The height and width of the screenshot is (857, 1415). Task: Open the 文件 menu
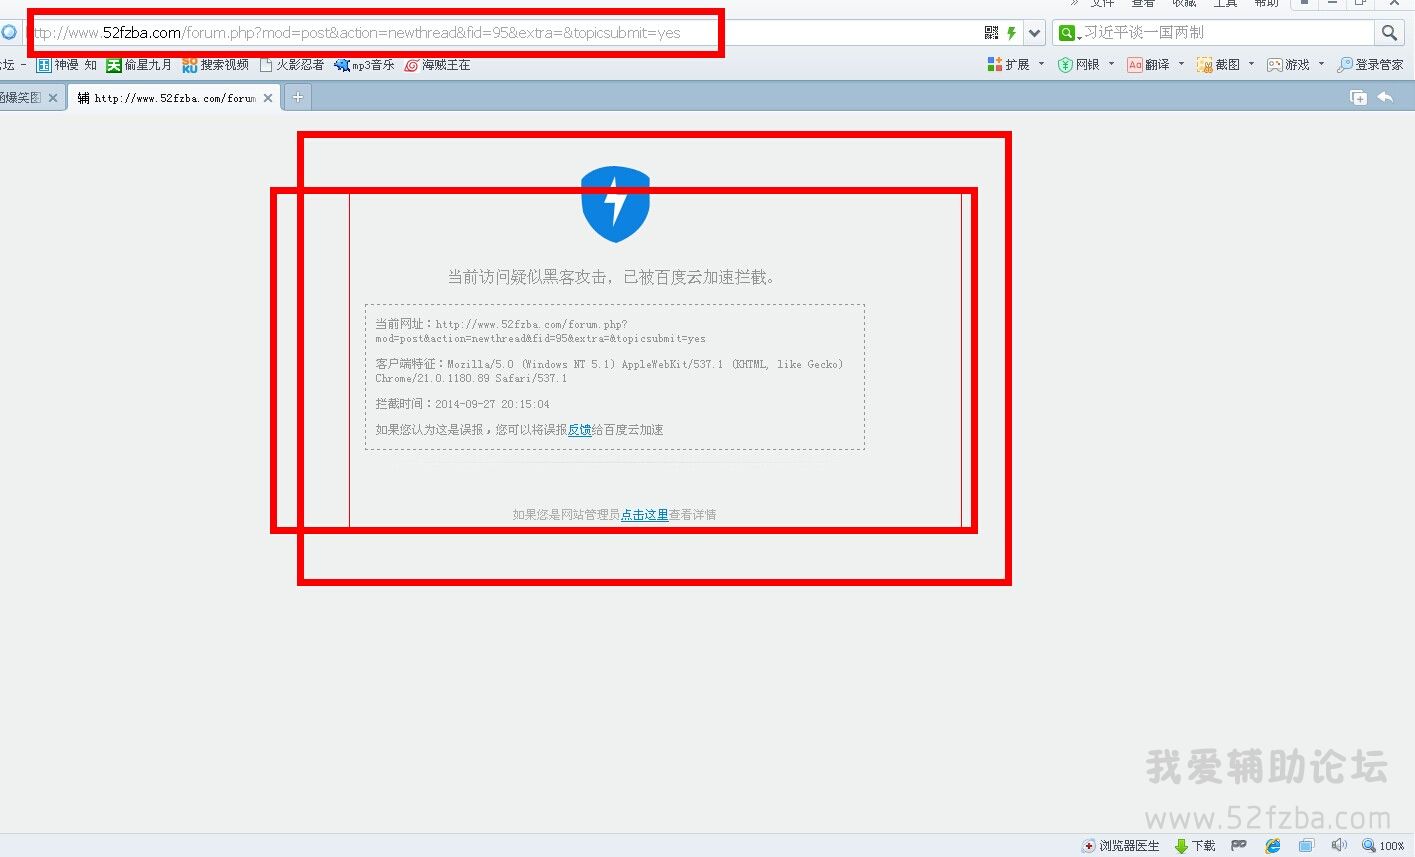[x=1102, y=4]
